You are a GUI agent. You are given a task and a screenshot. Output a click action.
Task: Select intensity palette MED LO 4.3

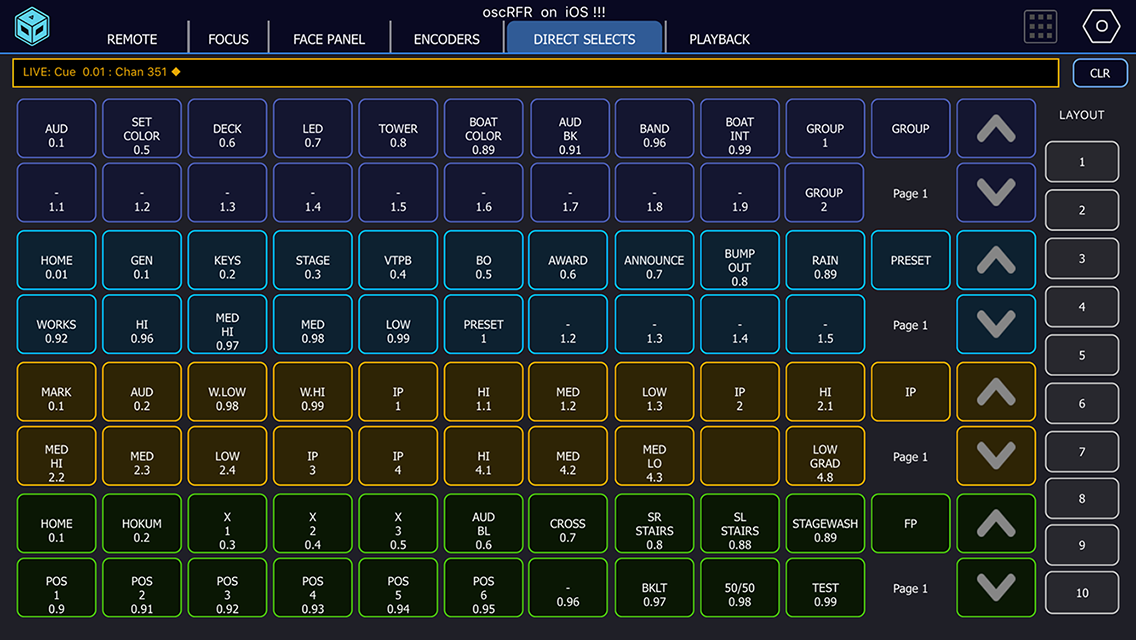point(654,456)
